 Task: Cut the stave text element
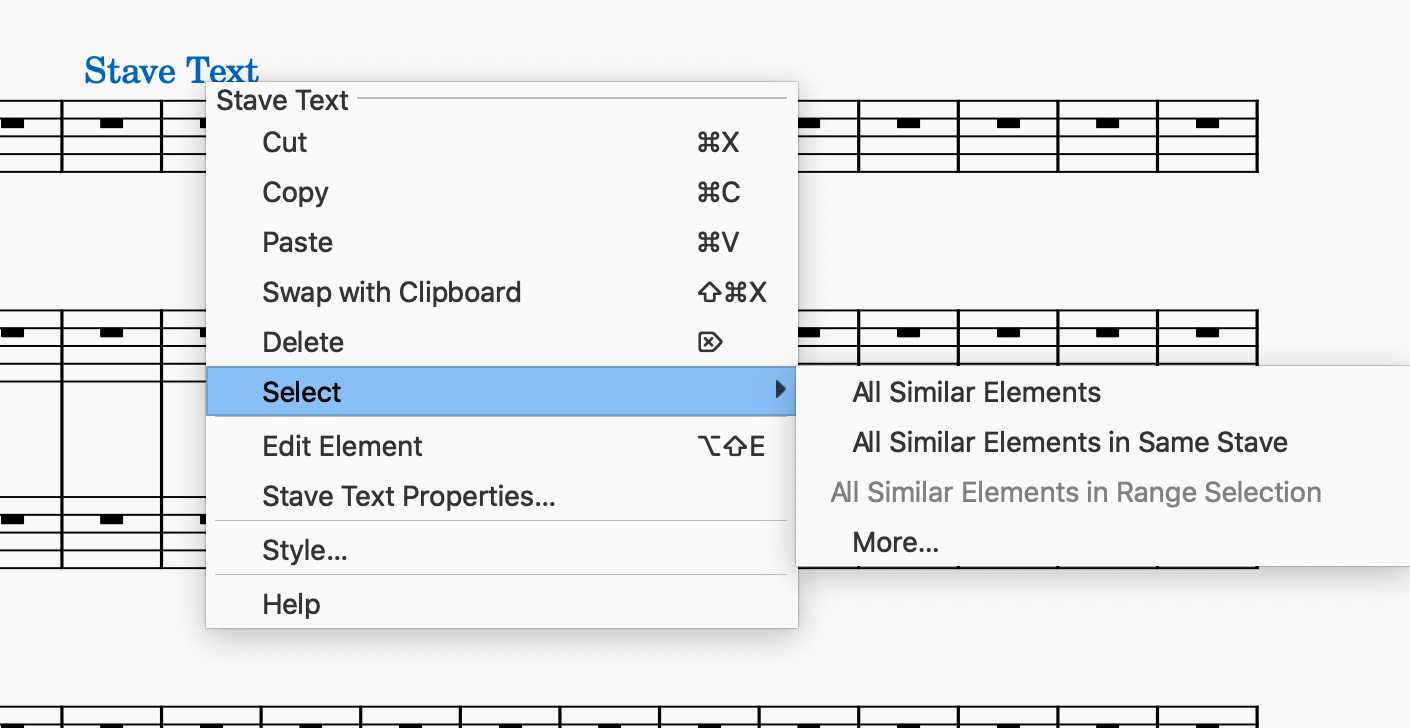(x=283, y=142)
